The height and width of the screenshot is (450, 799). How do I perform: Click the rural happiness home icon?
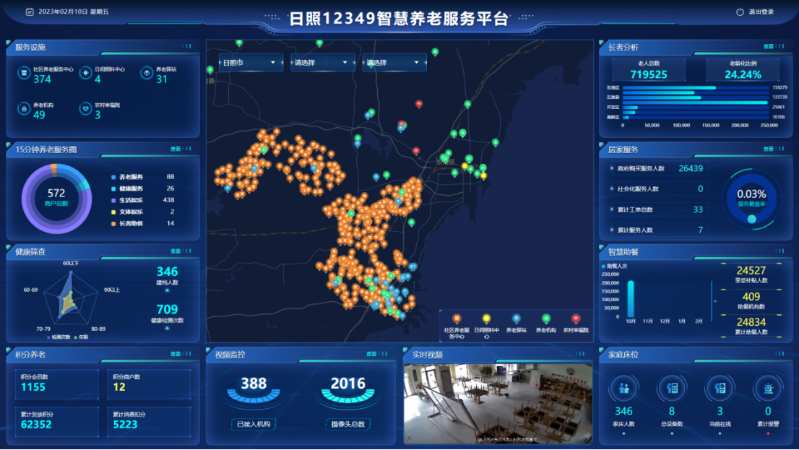[x=86, y=110]
